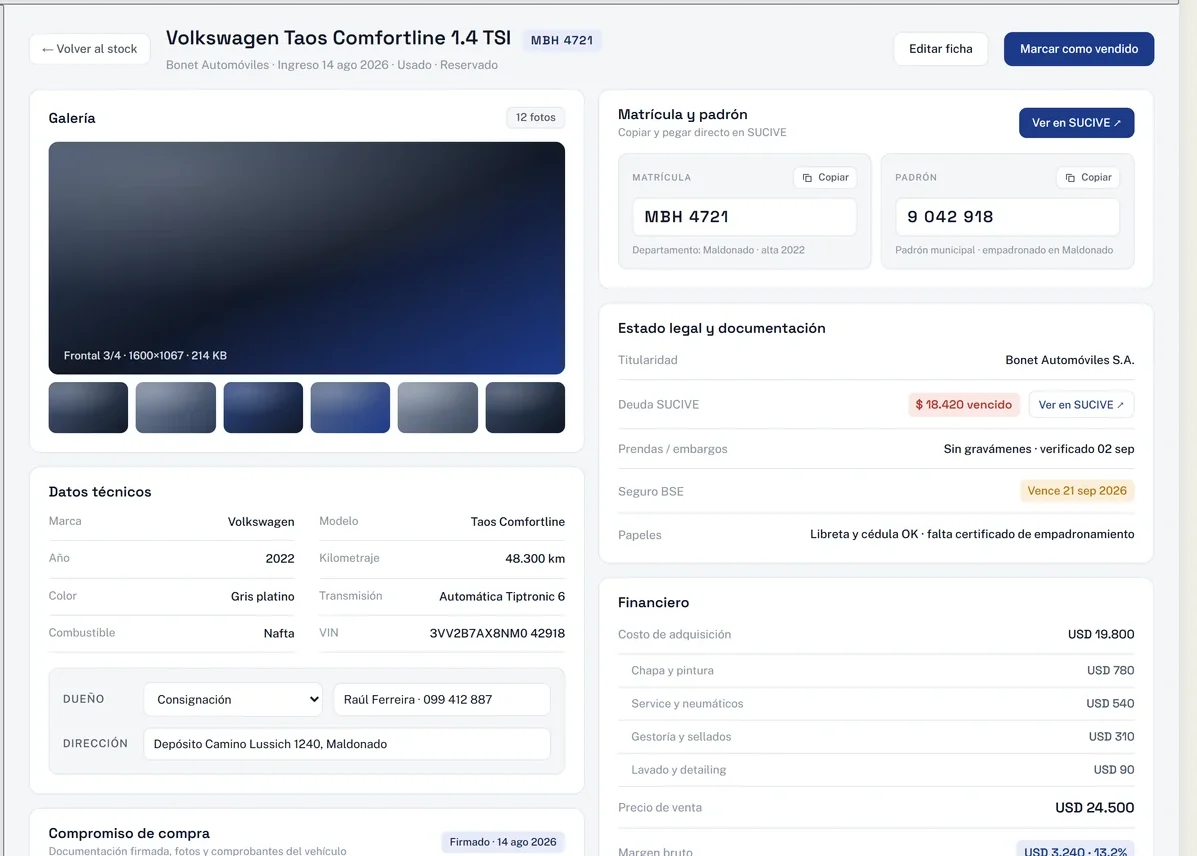
Task: Click Papeles text about falta certificado de empadronamiento
Action: (972, 535)
